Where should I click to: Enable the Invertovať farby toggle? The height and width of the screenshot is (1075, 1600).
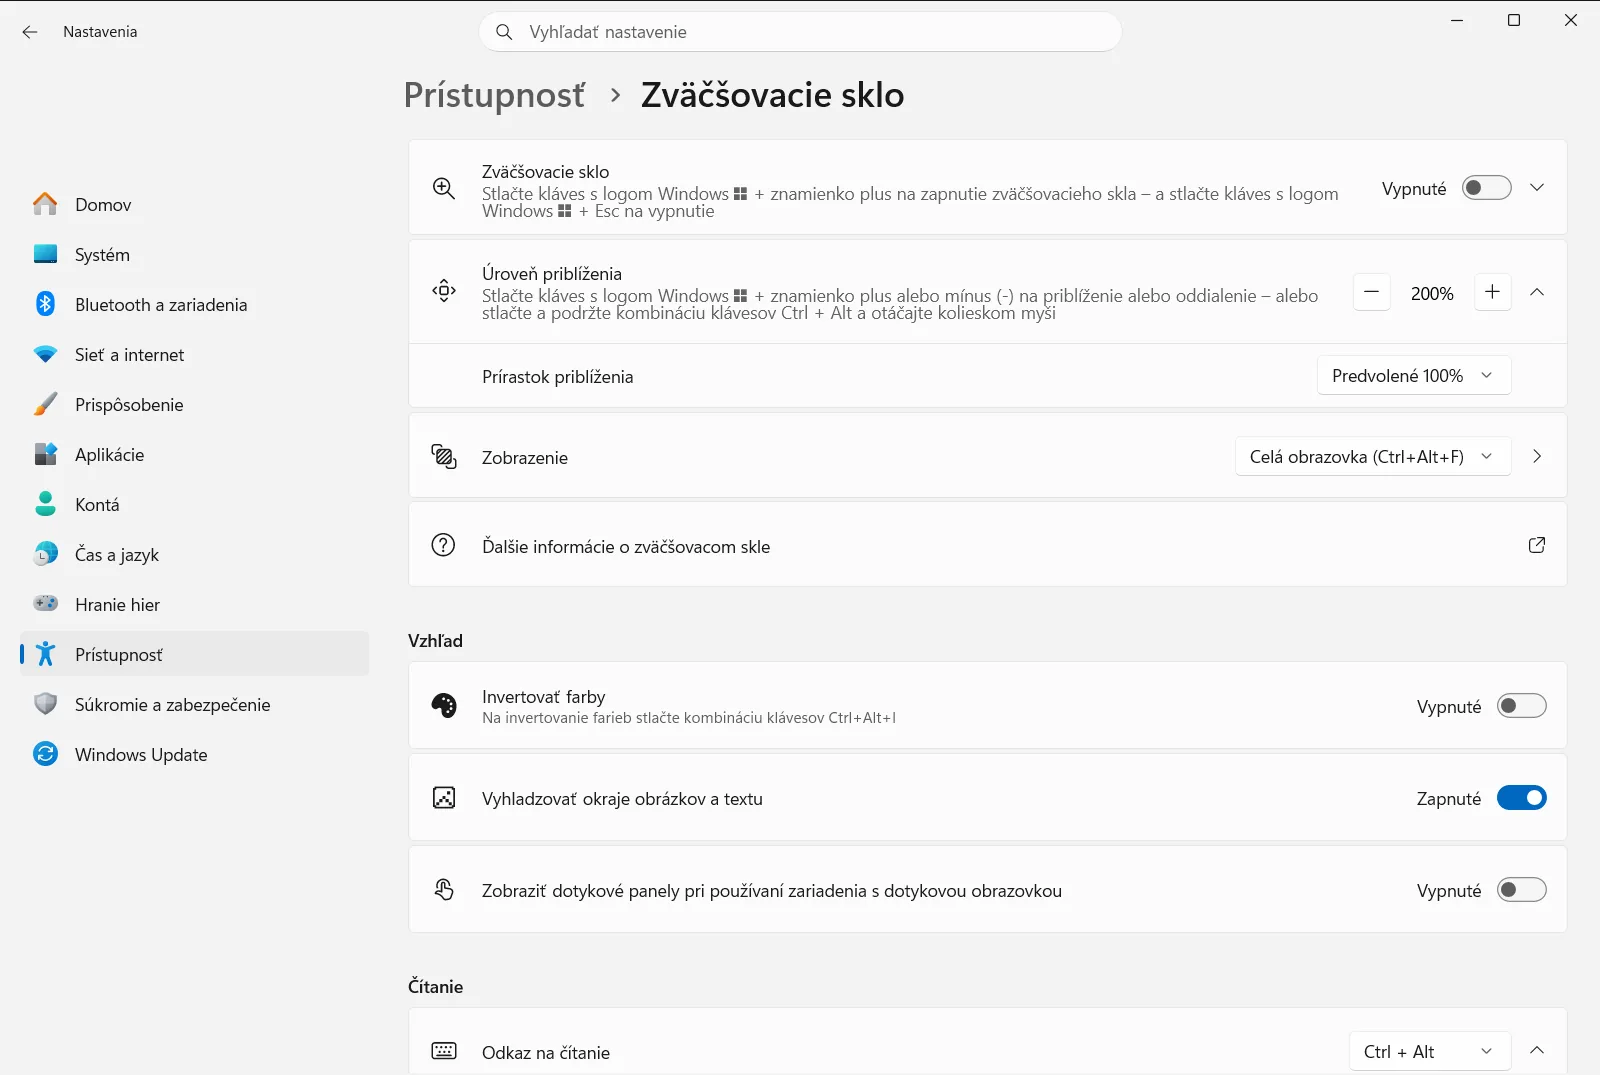point(1522,706)
